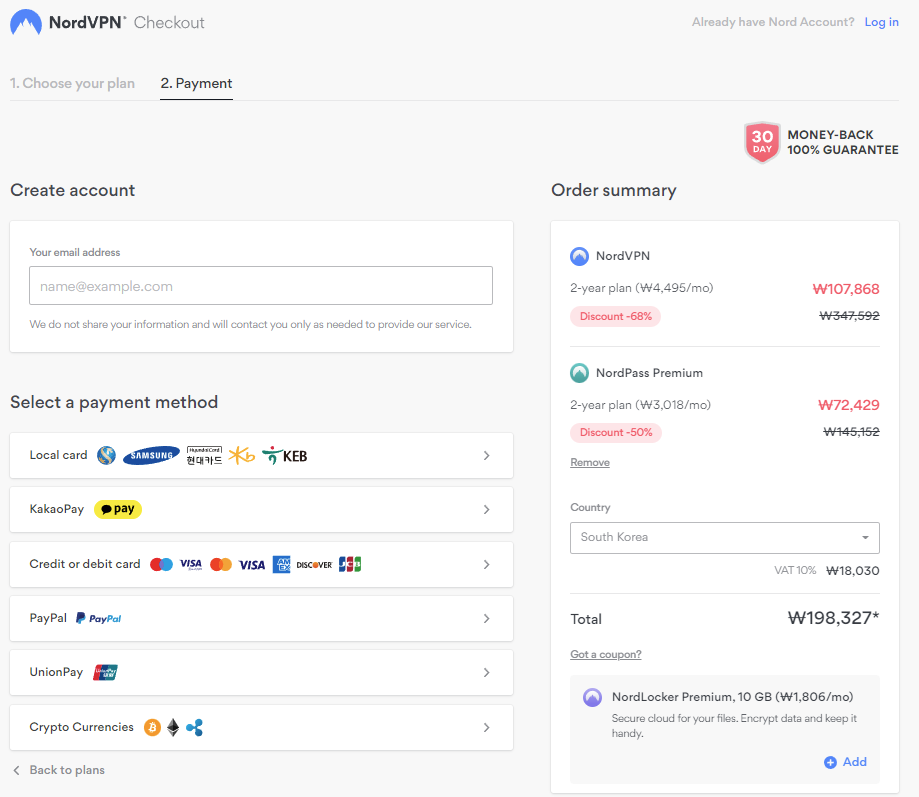Click the Maestro logo in card row
Screen dimensions: 919x797
161,564
